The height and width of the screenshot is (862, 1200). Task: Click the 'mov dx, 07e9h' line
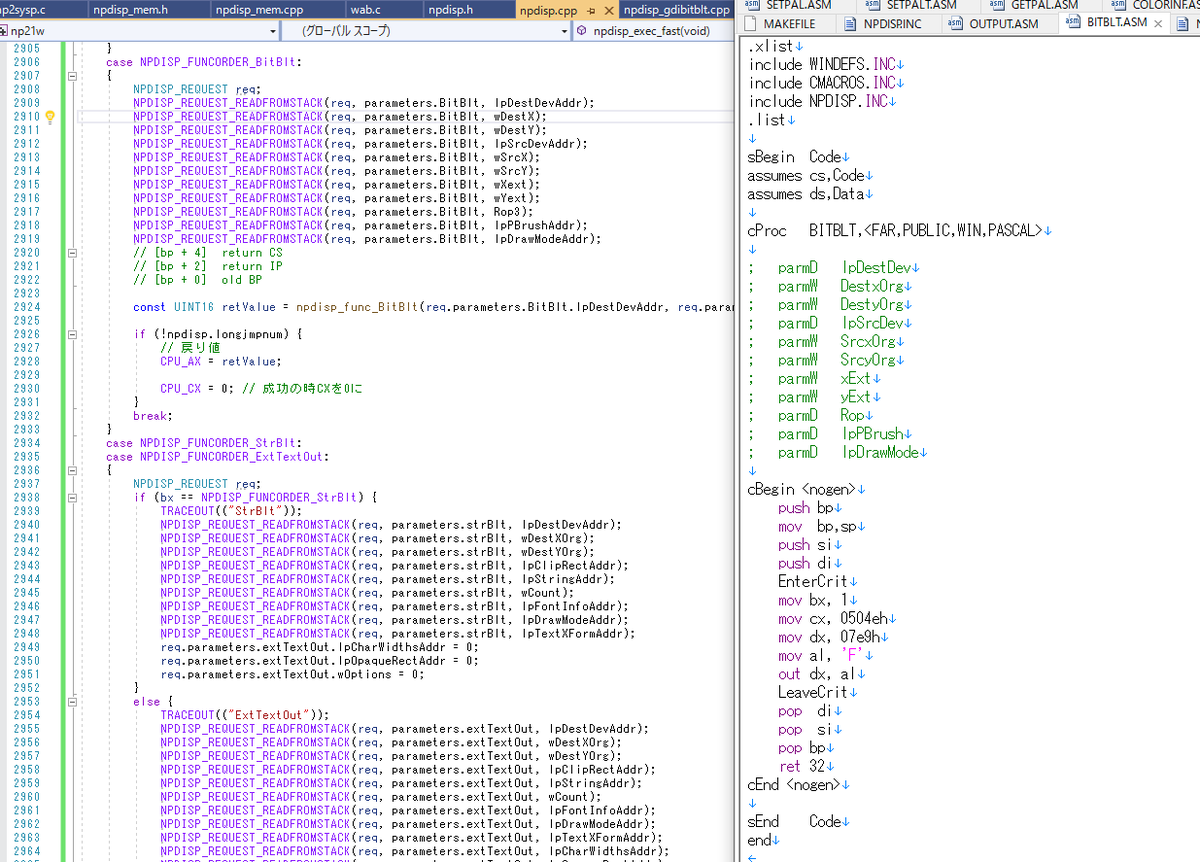click(x=829, y=637)
